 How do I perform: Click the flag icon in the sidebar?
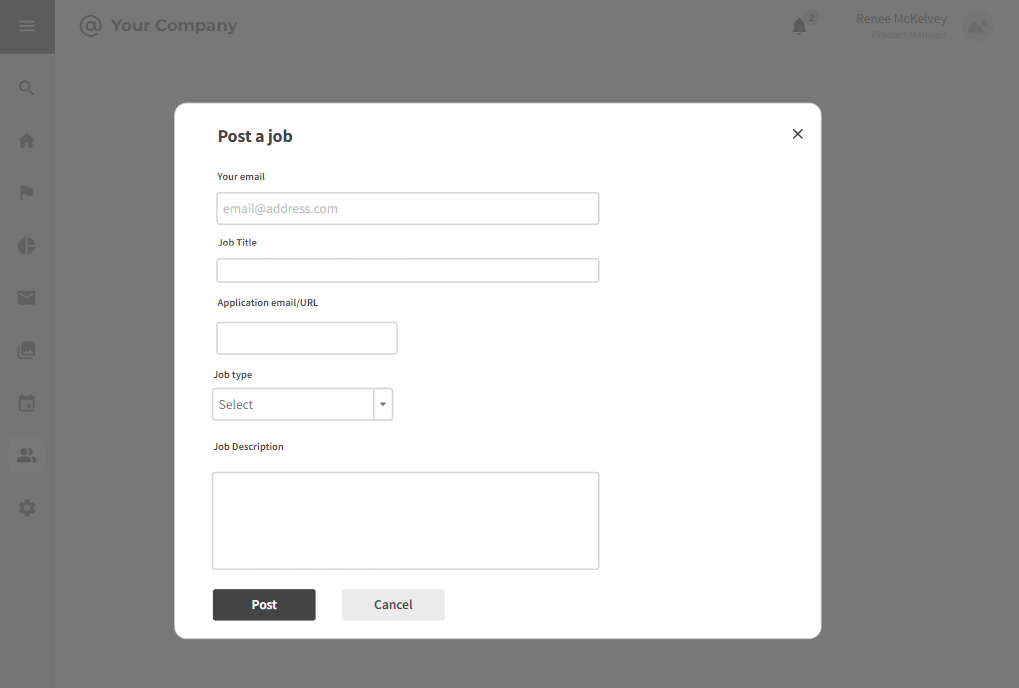26,192
